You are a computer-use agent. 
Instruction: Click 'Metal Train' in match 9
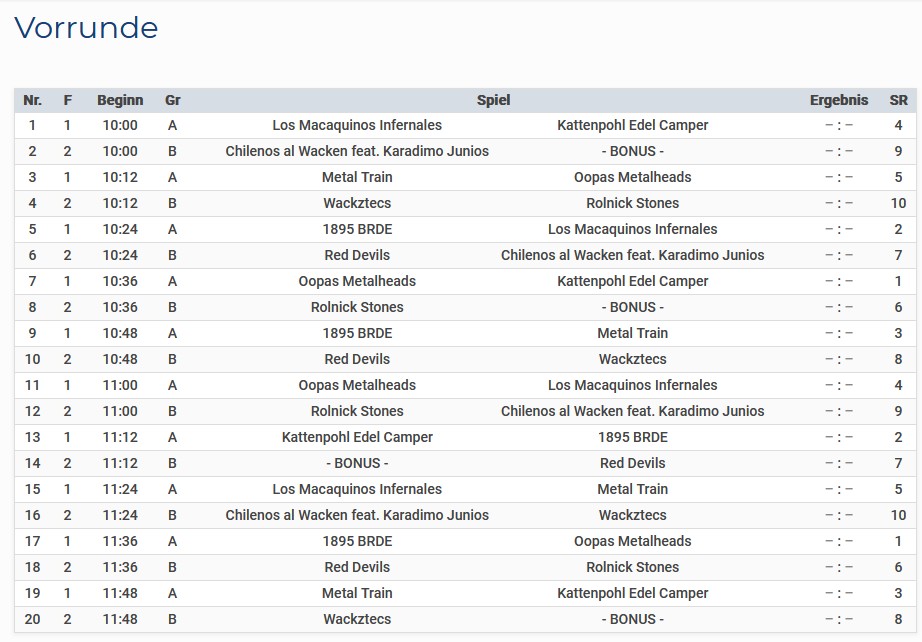(633, 333)
